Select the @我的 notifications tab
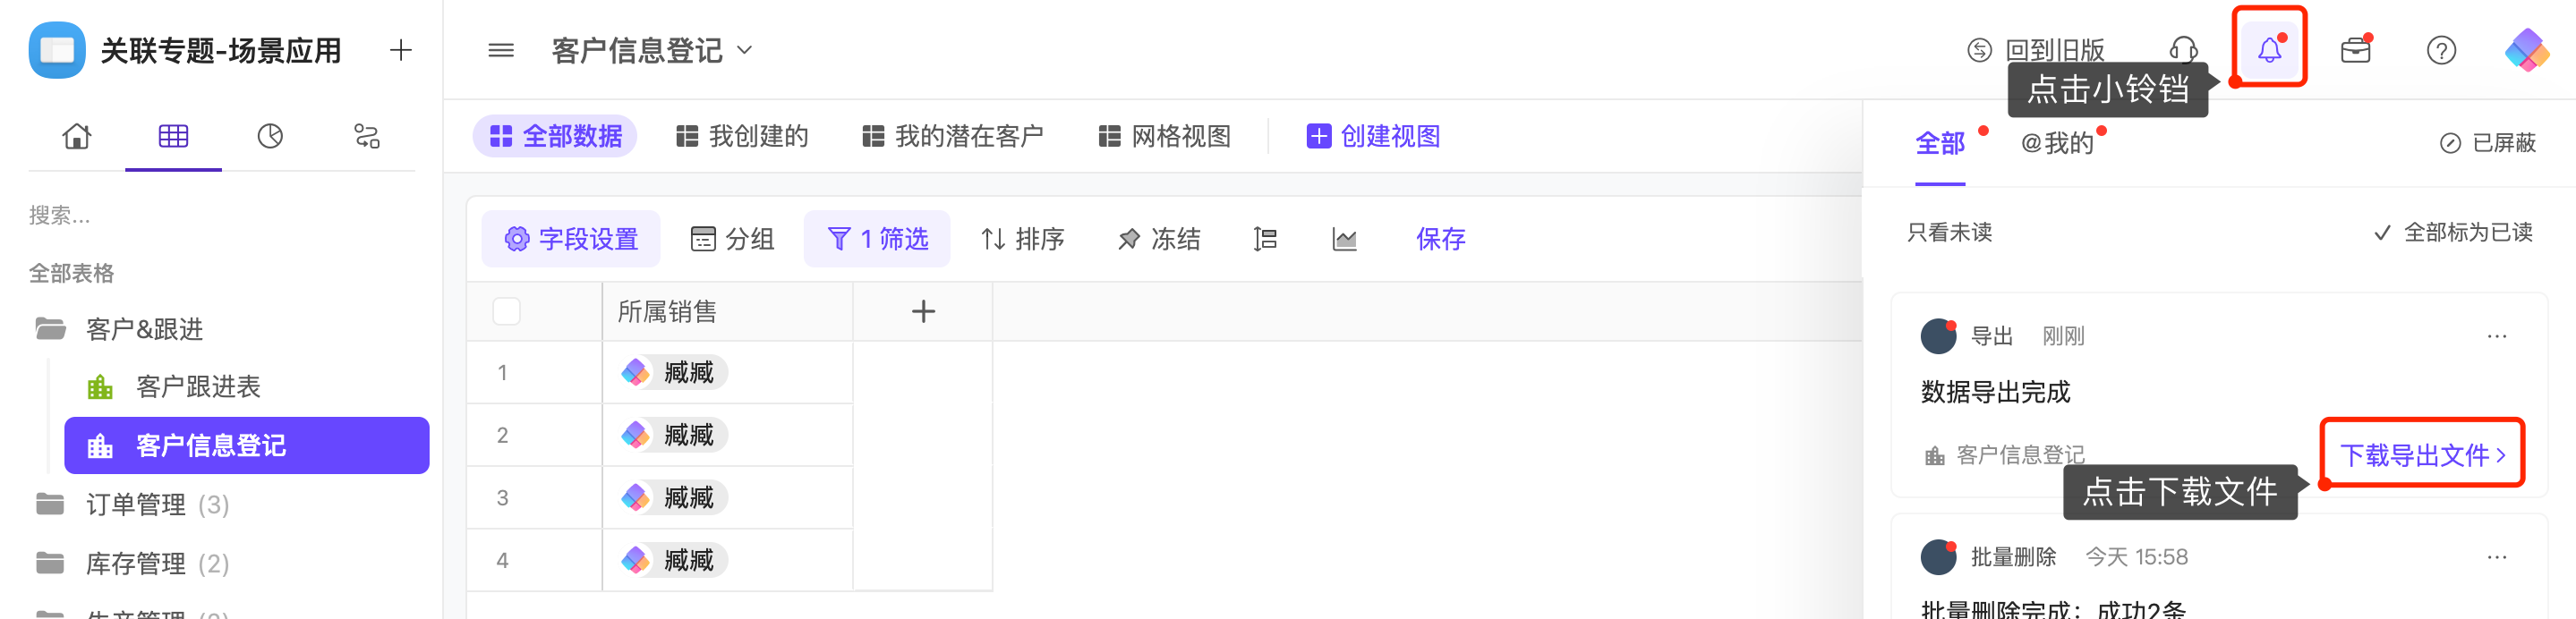Image resolution: width=2576 pixels, height=619 pixels. click(2056, 143)
